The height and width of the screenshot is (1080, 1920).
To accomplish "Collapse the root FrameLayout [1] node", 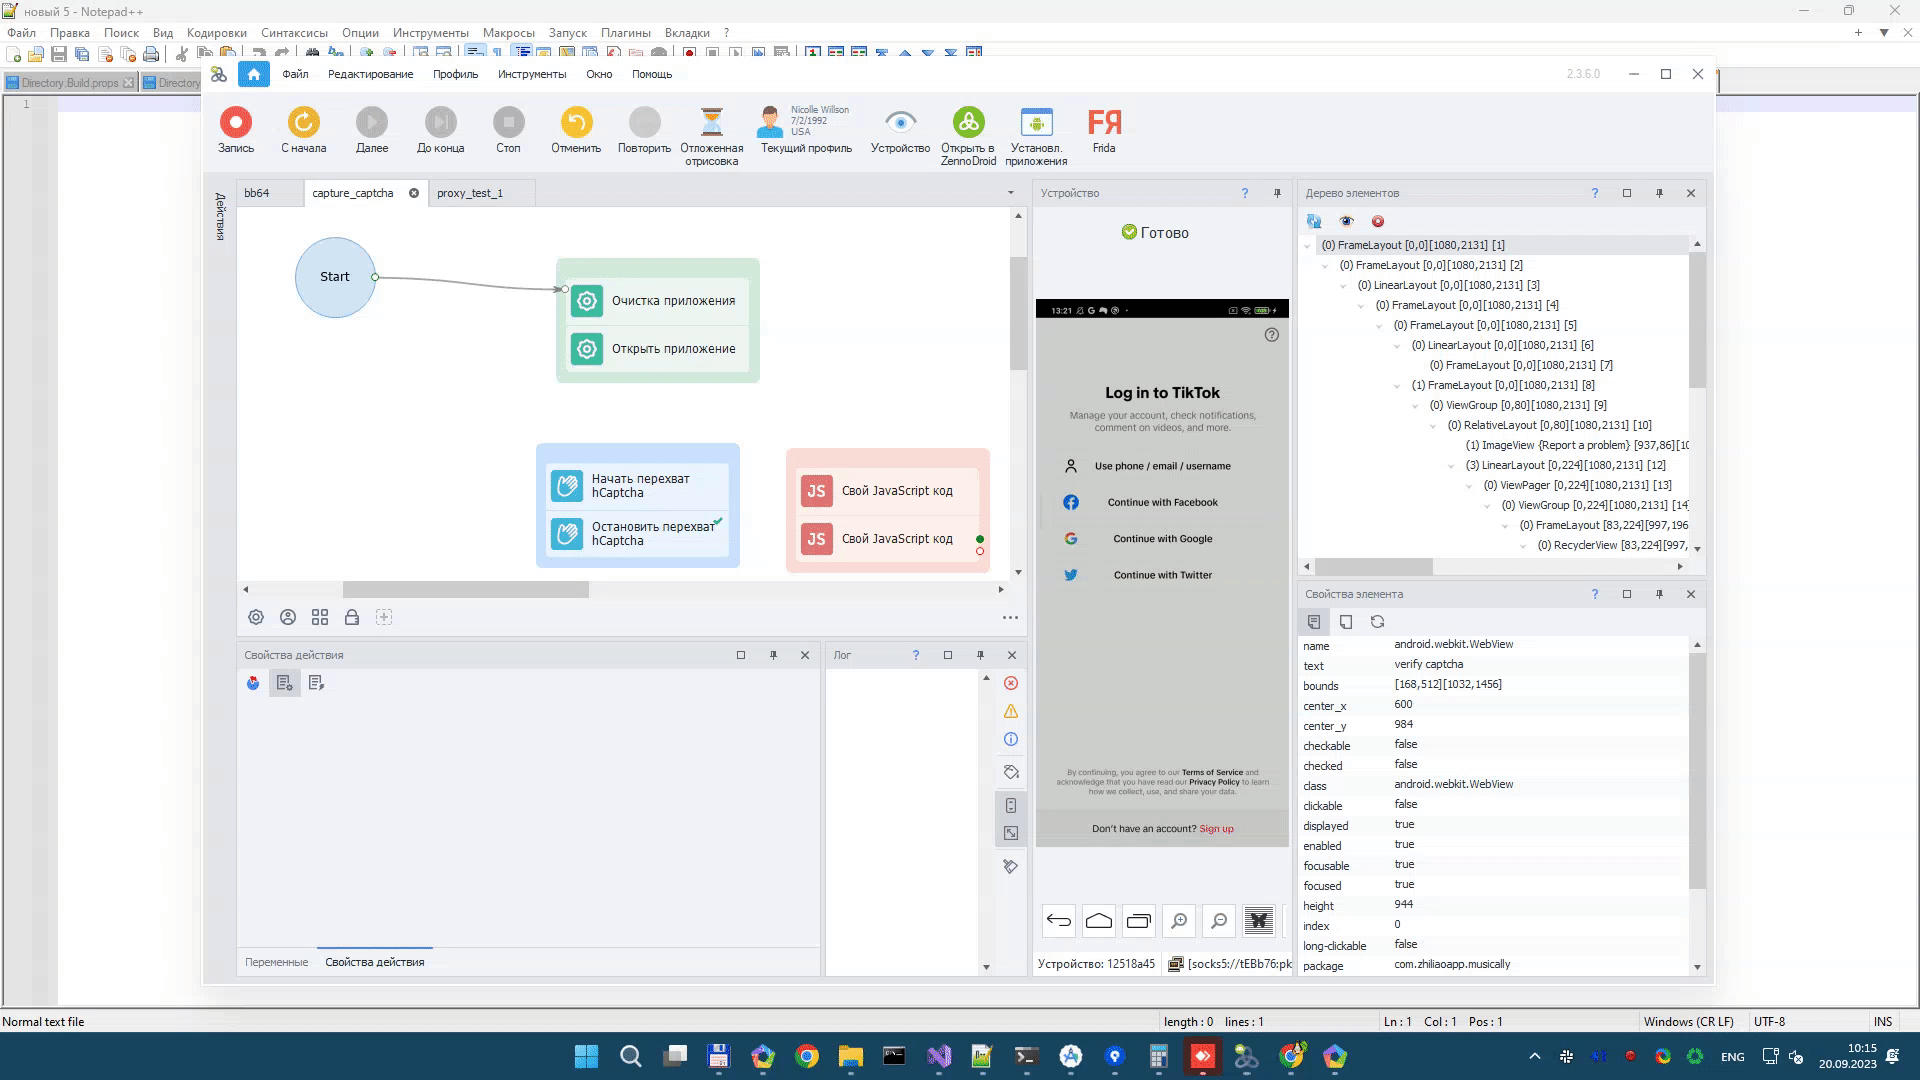I will point(1308,246).
